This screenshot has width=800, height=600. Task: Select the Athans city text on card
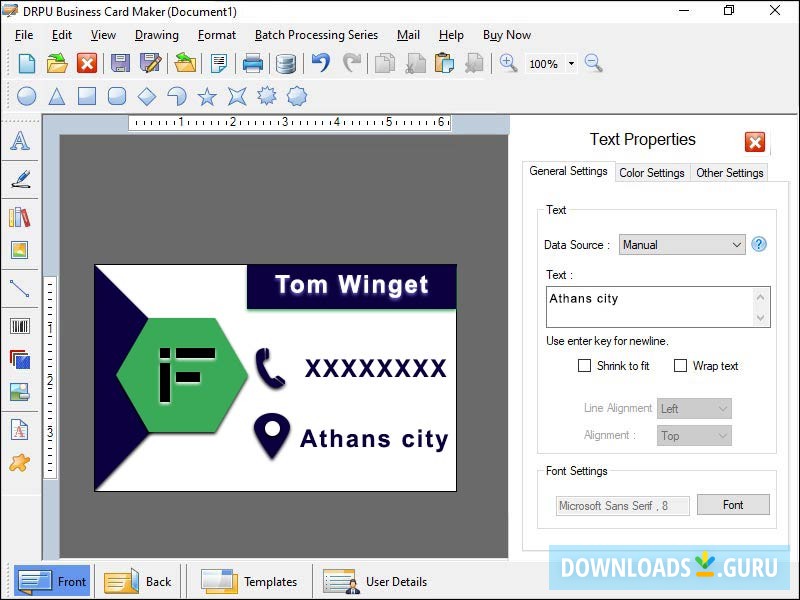coord(374,439)
